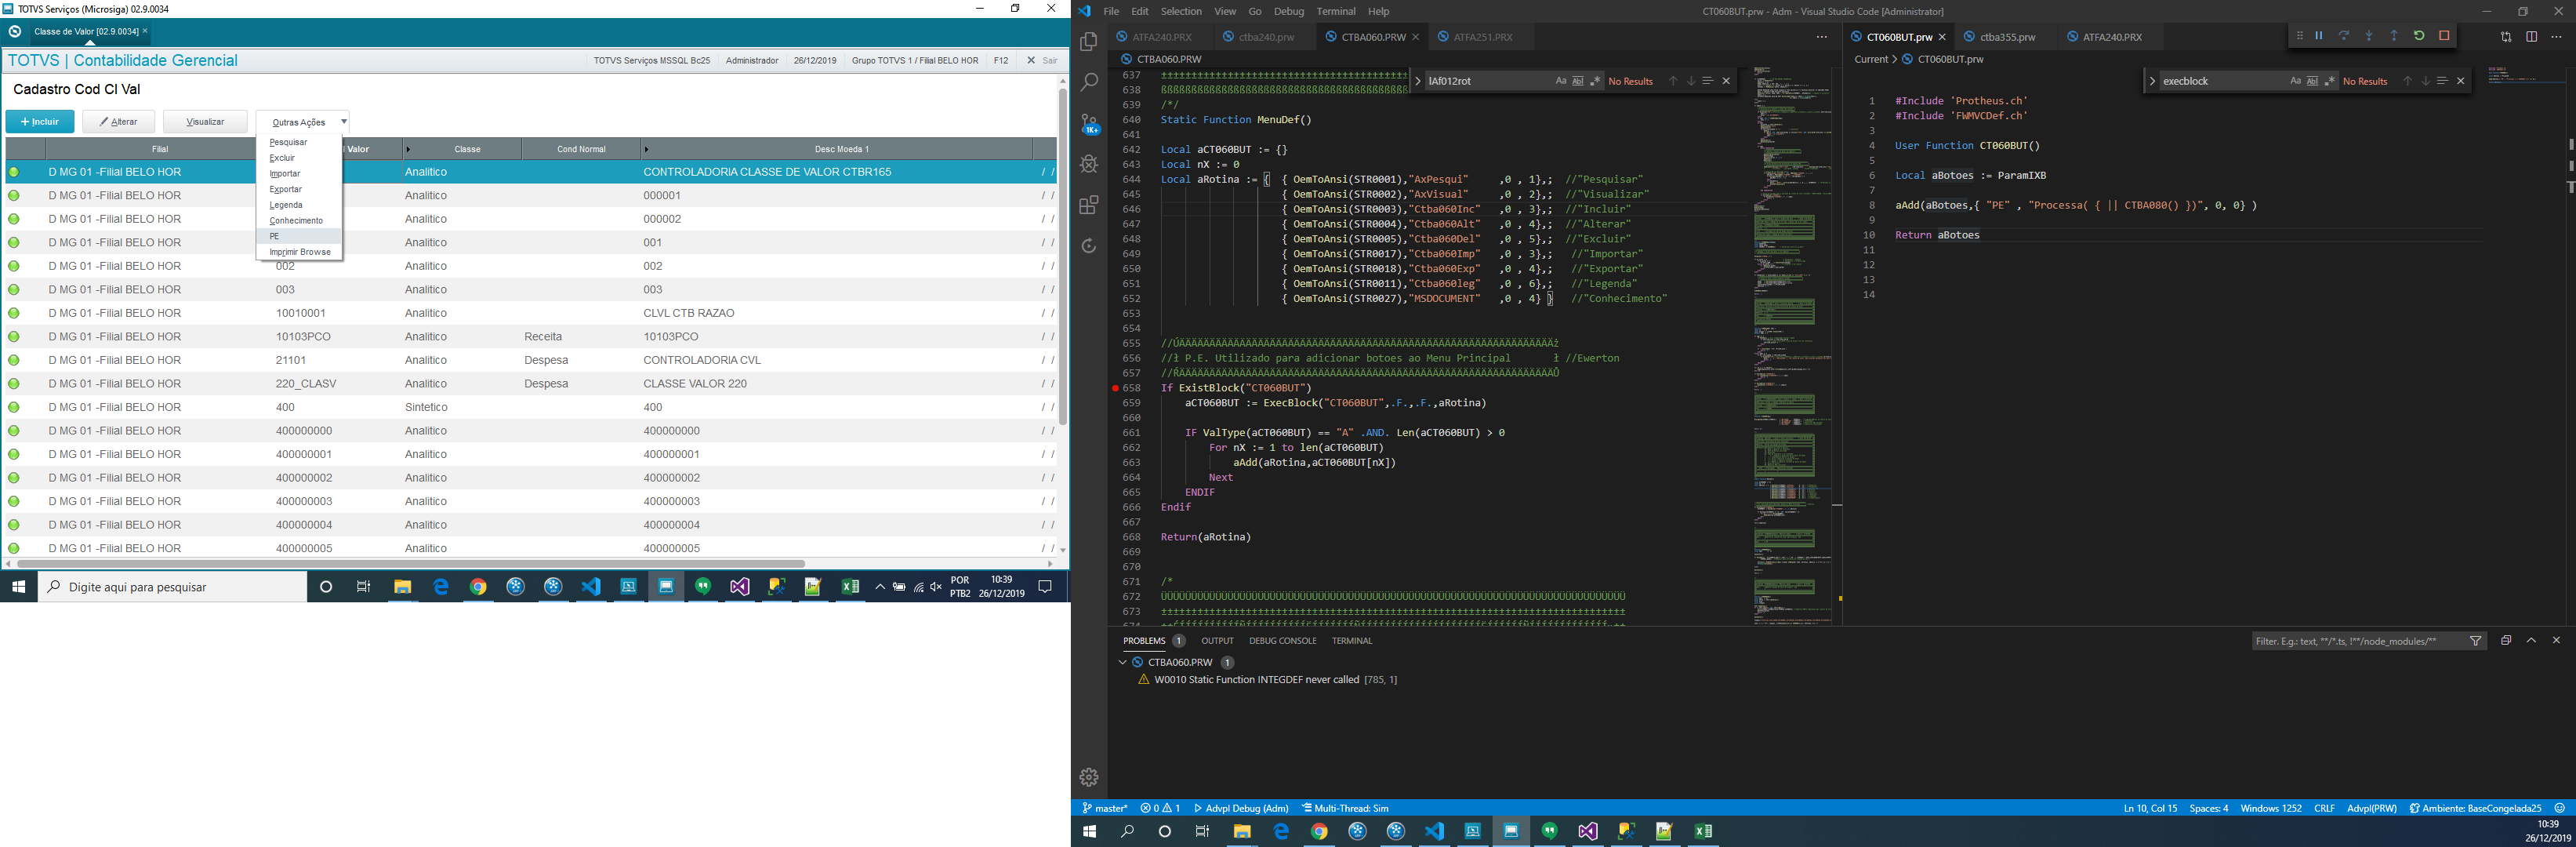Click split editor icon at top right

click(2531, 37)
